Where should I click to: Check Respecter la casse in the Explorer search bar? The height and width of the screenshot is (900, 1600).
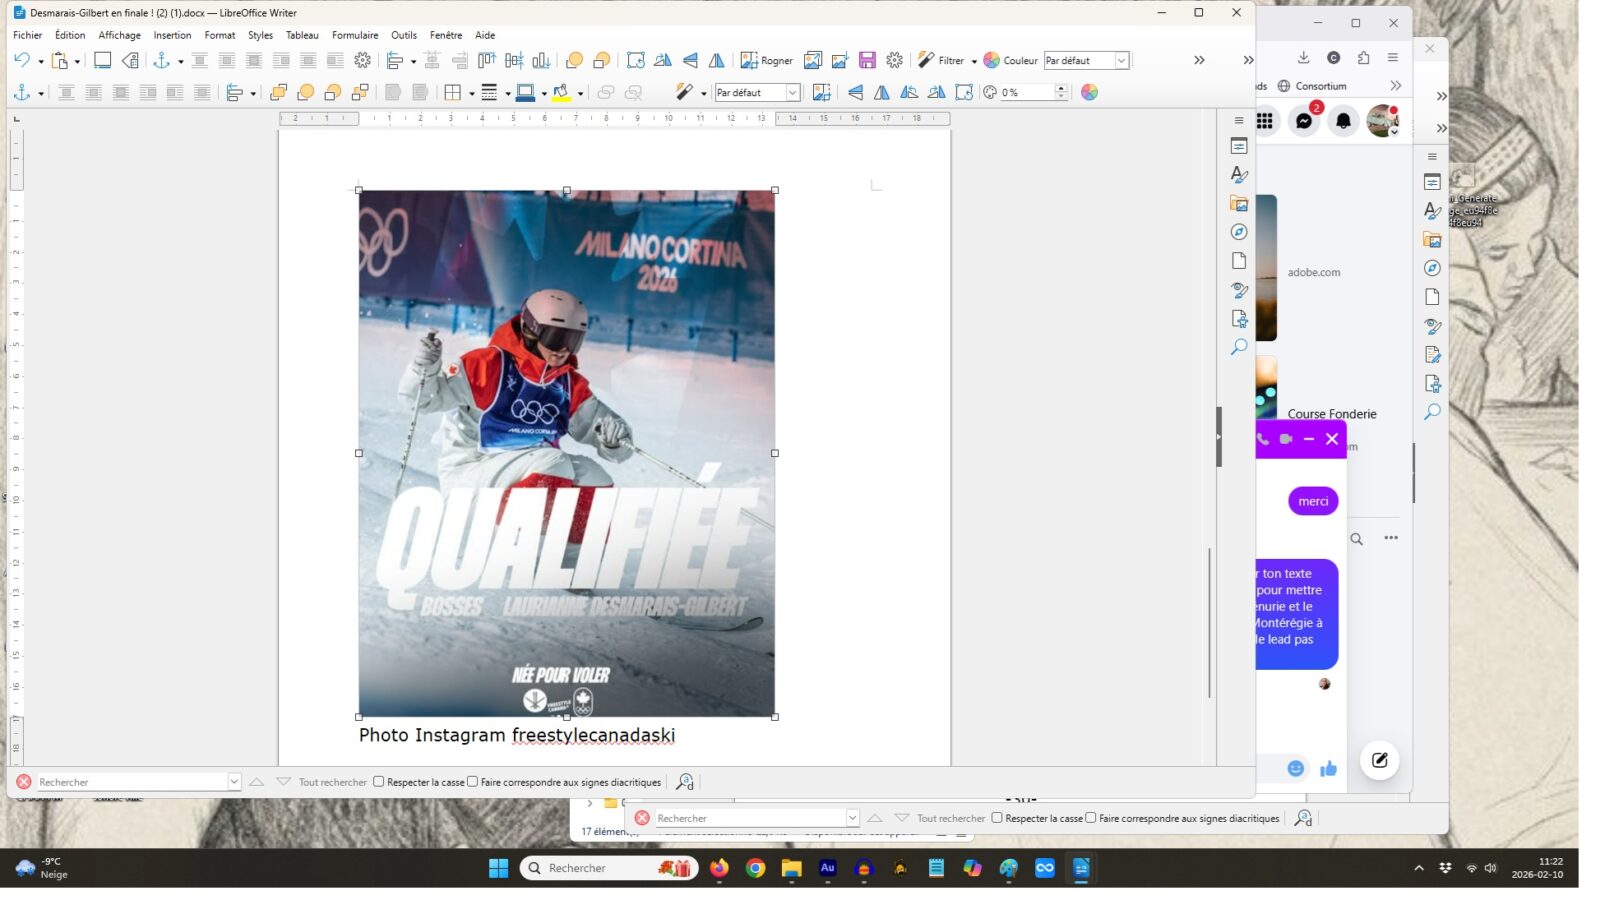point(997,818)
